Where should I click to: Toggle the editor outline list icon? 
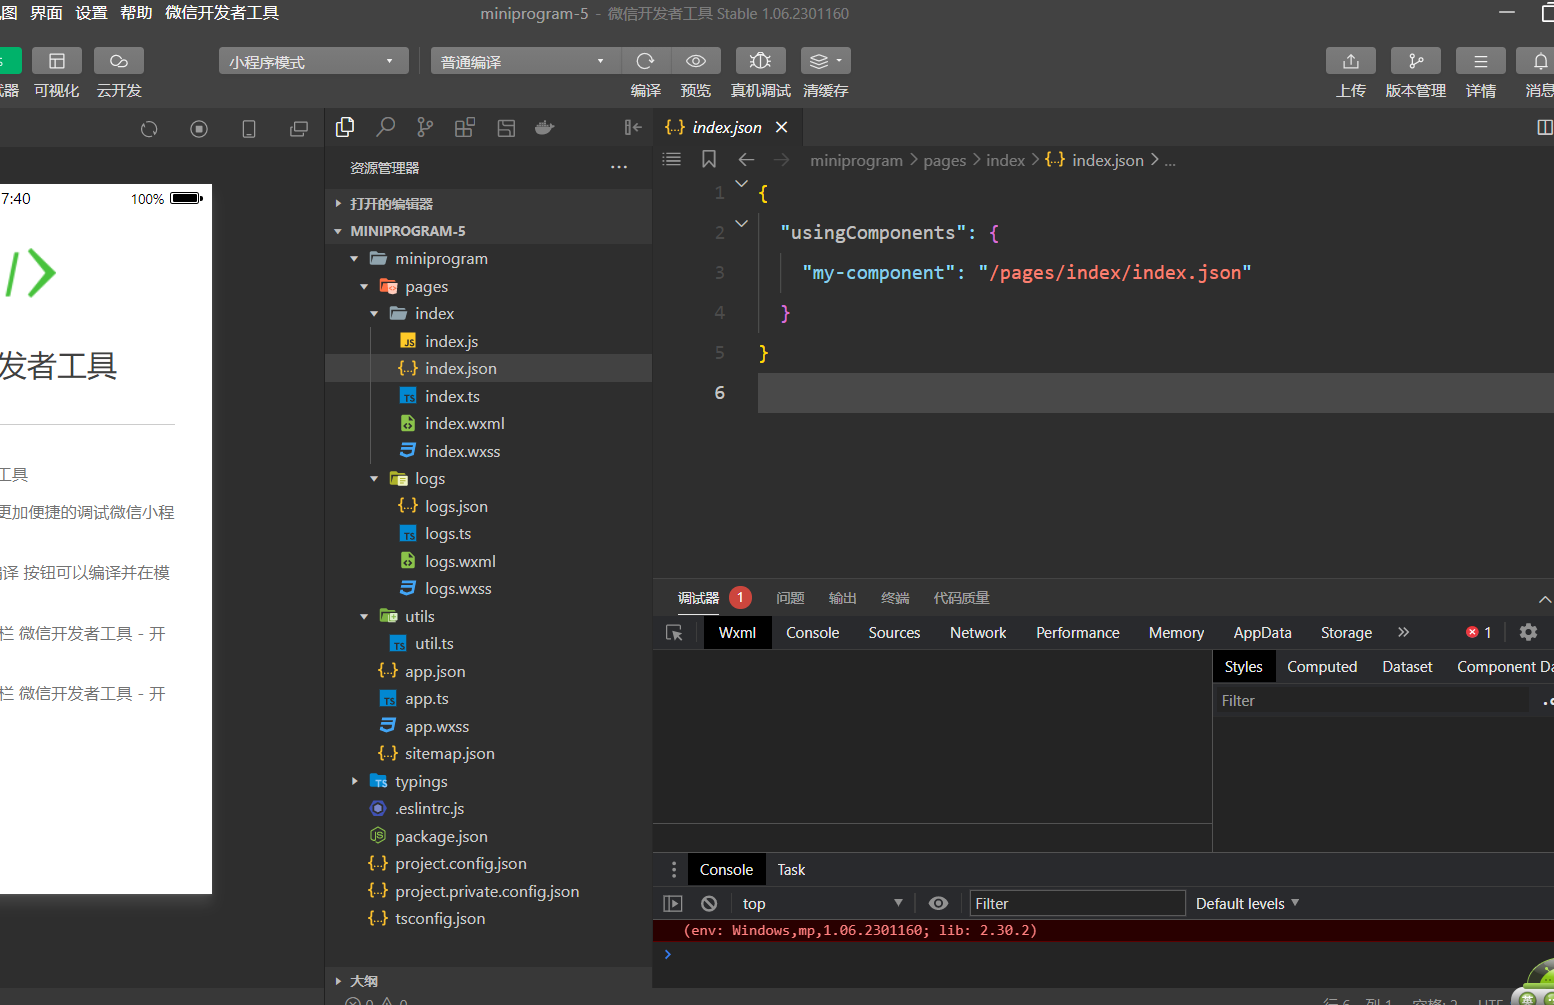672,159
